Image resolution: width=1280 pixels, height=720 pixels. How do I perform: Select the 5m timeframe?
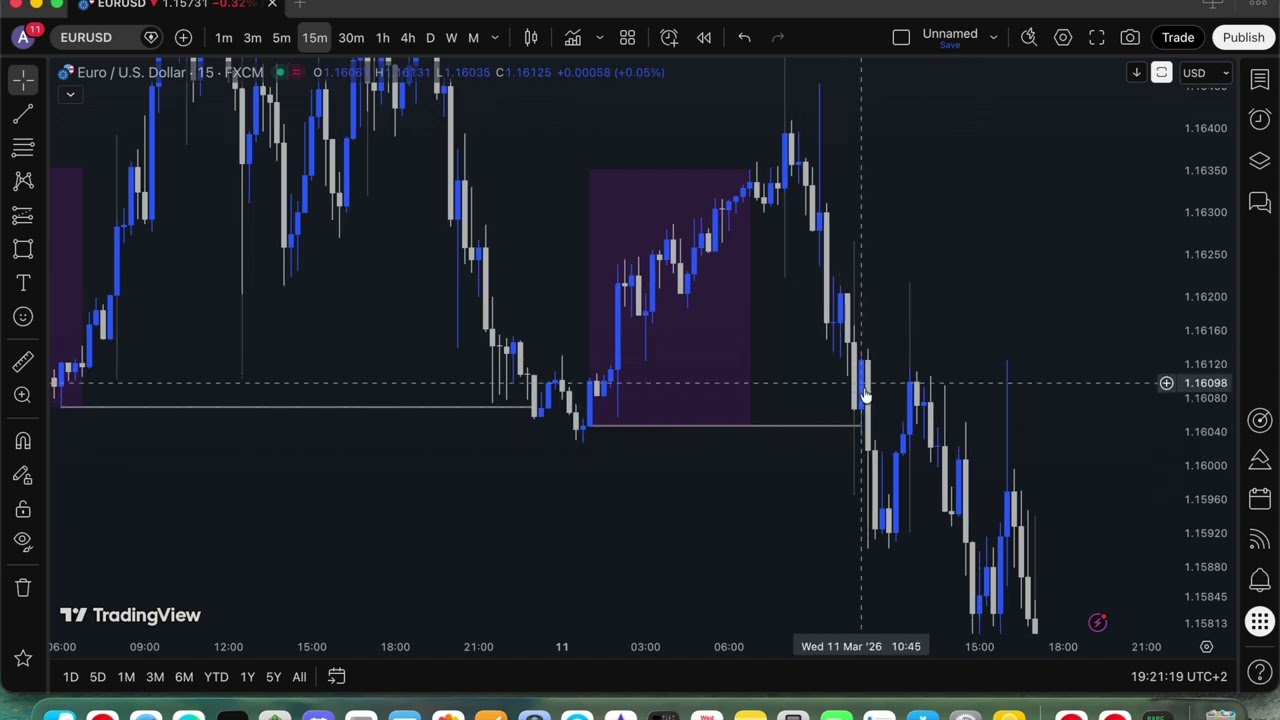coord(281,37)
